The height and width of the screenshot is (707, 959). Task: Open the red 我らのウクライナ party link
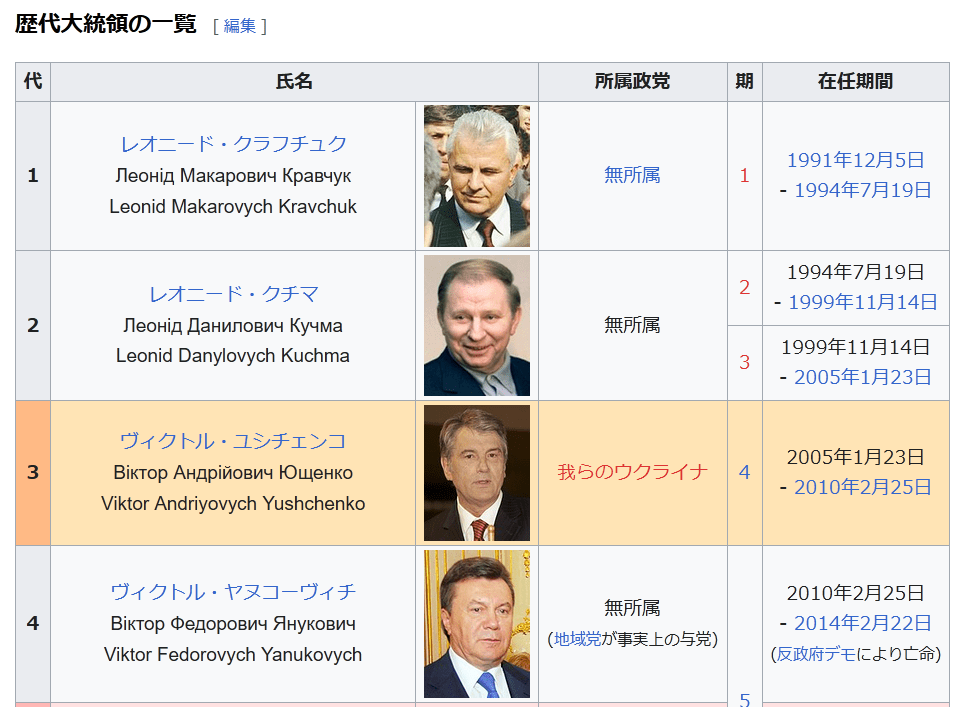[632, 472]
